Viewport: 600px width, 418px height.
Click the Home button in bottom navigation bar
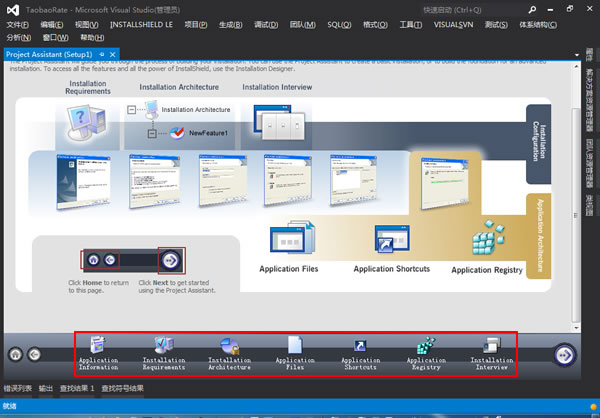pyautogui.click(x=16, y=354)
